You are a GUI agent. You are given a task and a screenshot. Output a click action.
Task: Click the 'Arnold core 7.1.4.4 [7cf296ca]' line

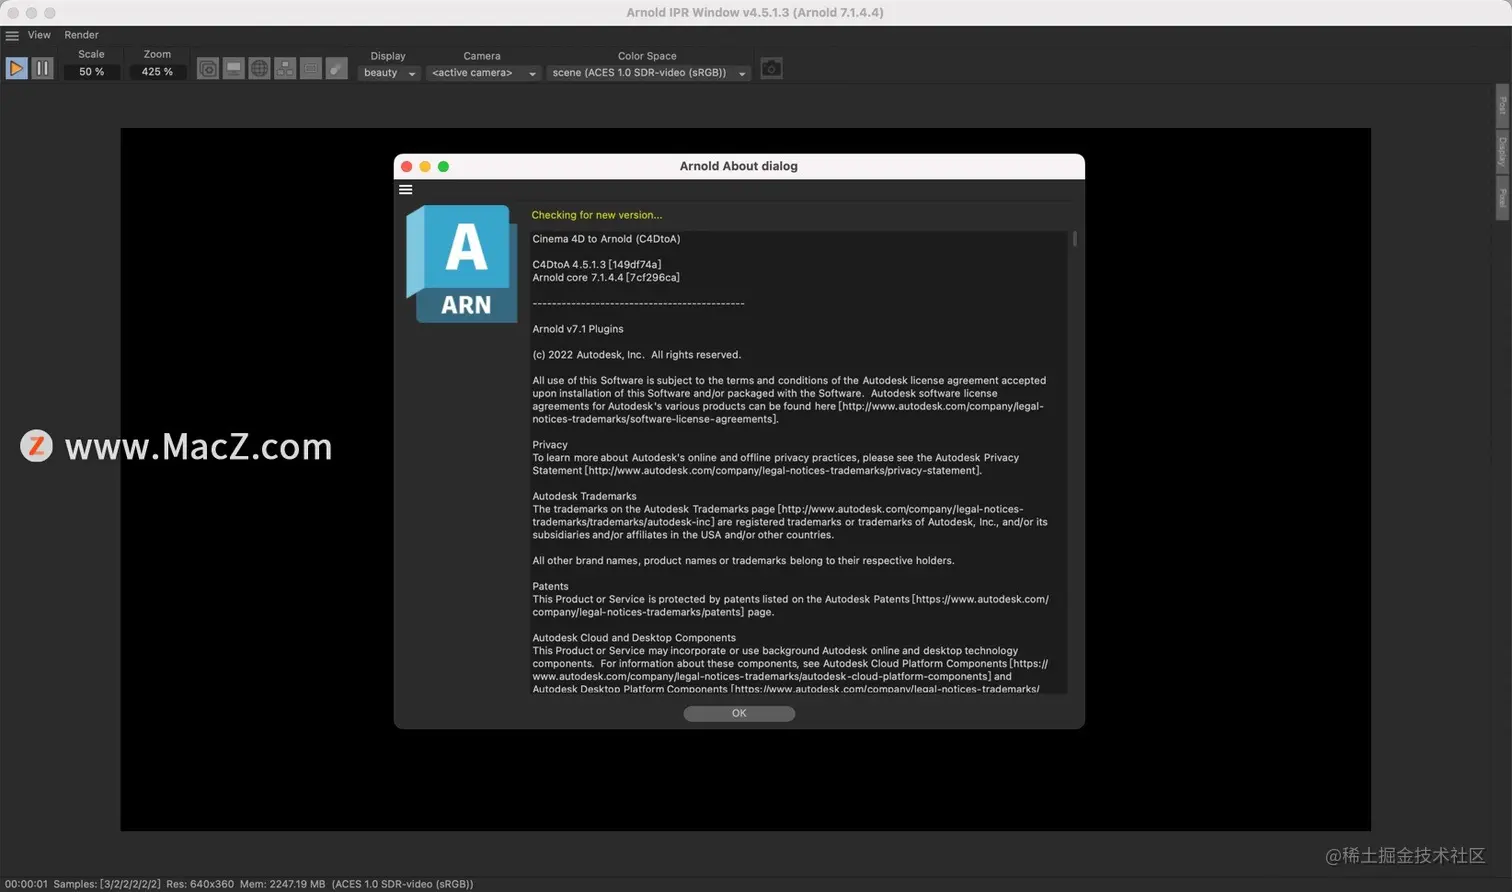[605, 278]
